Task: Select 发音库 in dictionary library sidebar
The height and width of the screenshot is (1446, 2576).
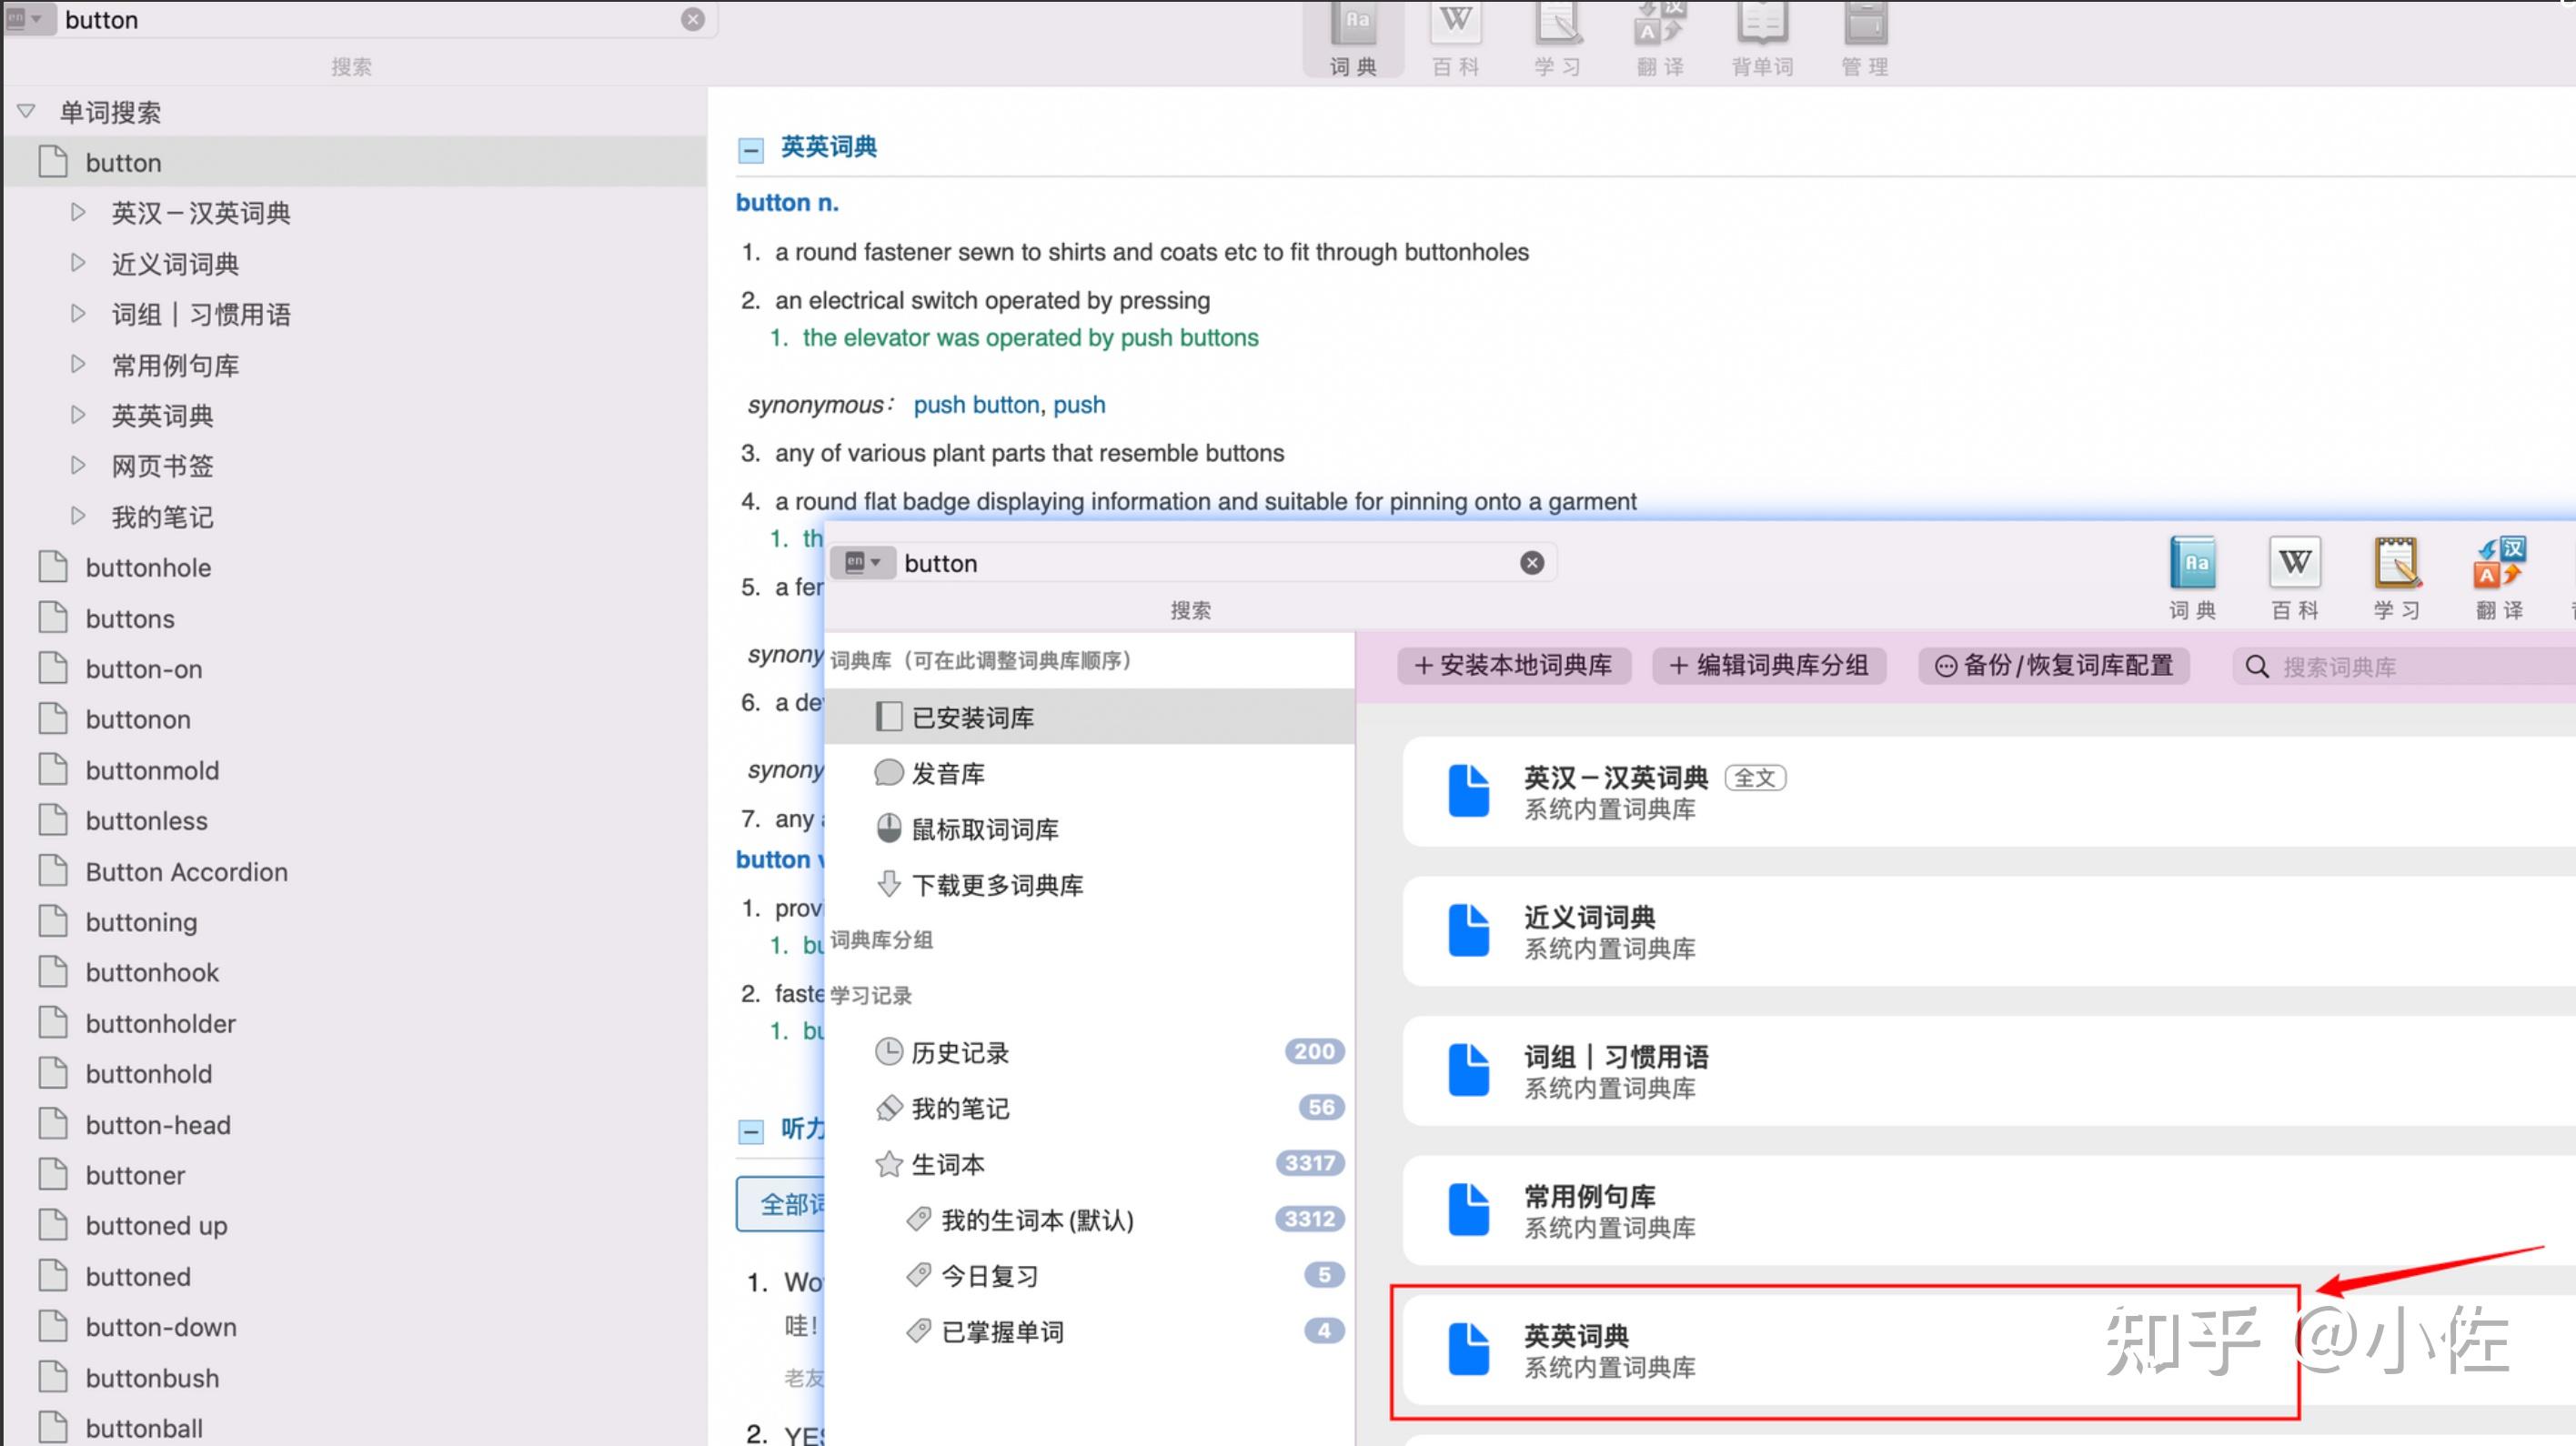Action: click(x=1090, y=773)
